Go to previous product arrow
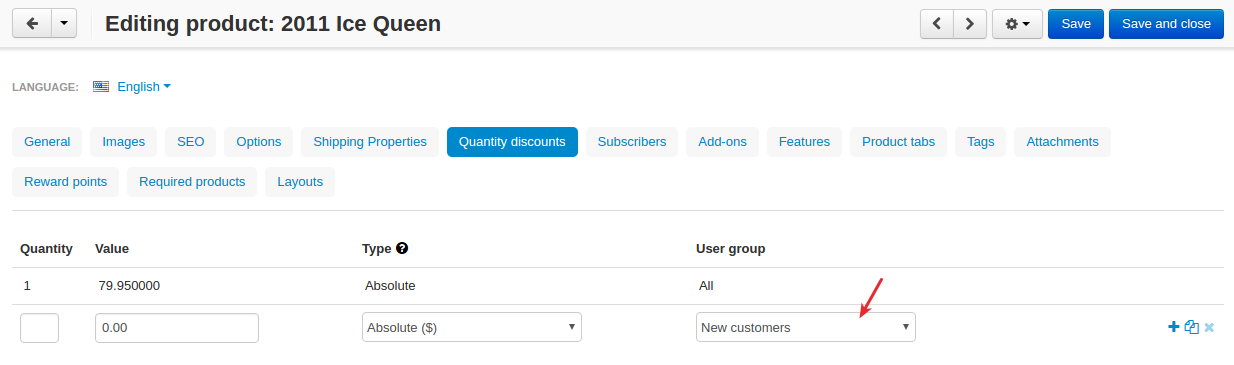This screenshot has height=365, width=1234. click(x=936, y=23)
